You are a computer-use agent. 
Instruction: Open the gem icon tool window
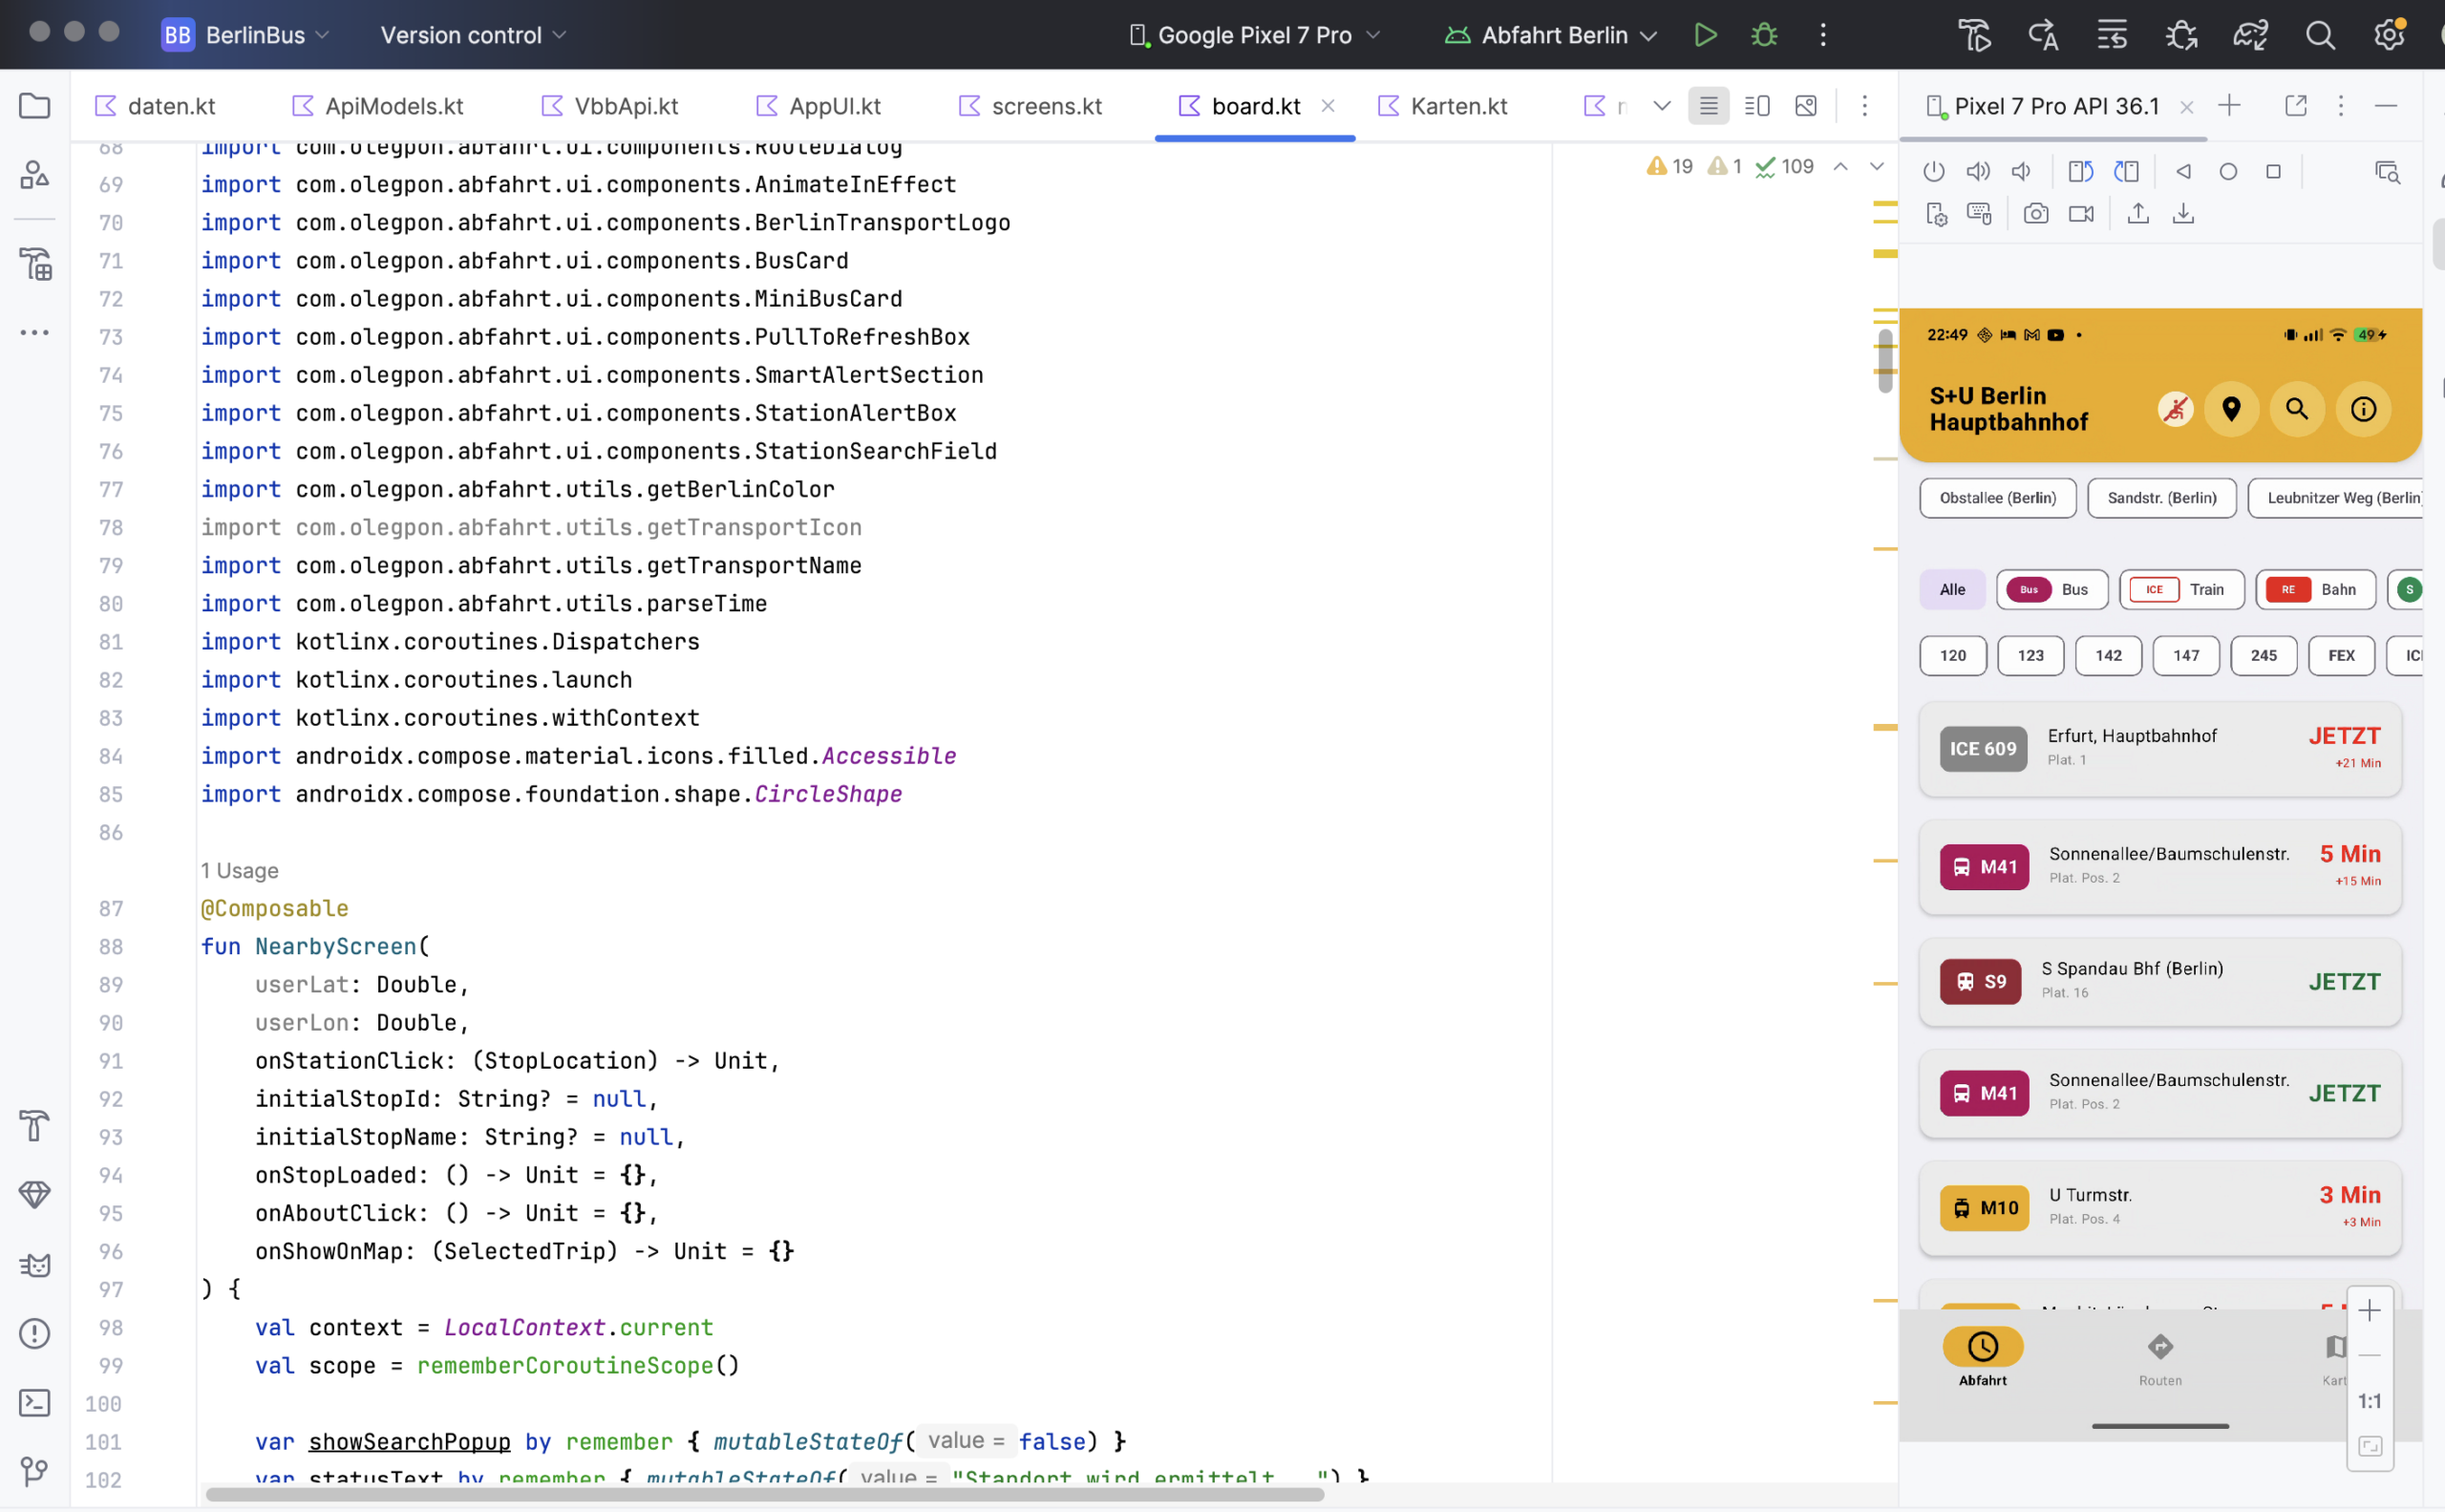35,1194
